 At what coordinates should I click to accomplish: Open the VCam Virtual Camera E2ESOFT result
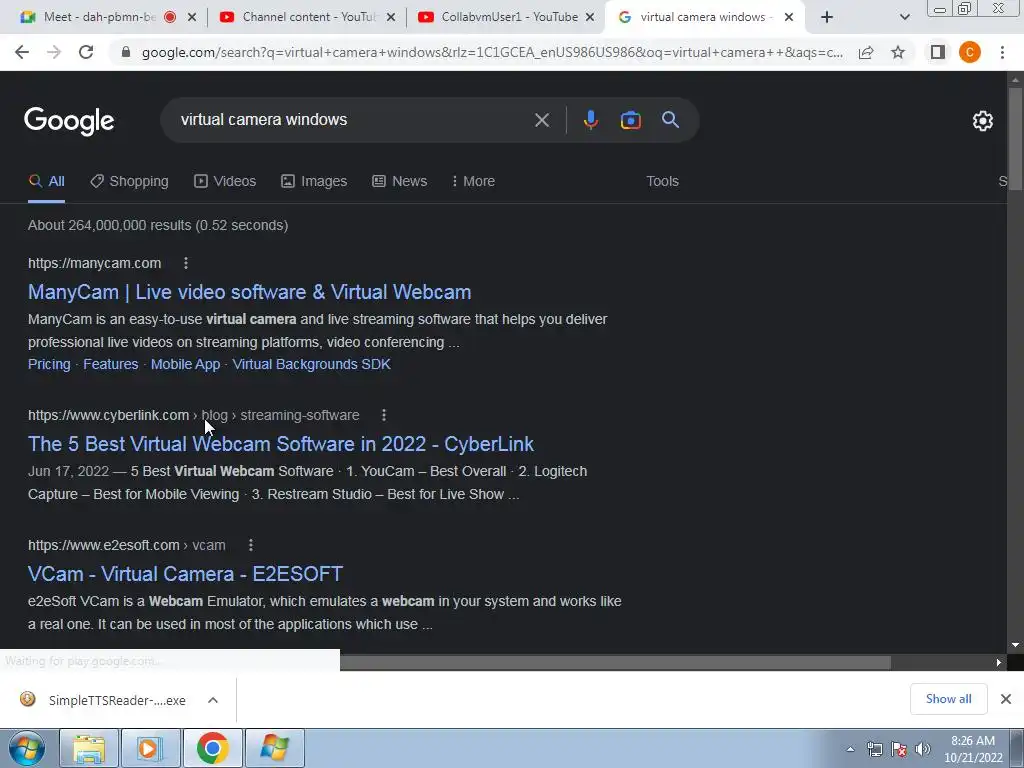[185, 574]
